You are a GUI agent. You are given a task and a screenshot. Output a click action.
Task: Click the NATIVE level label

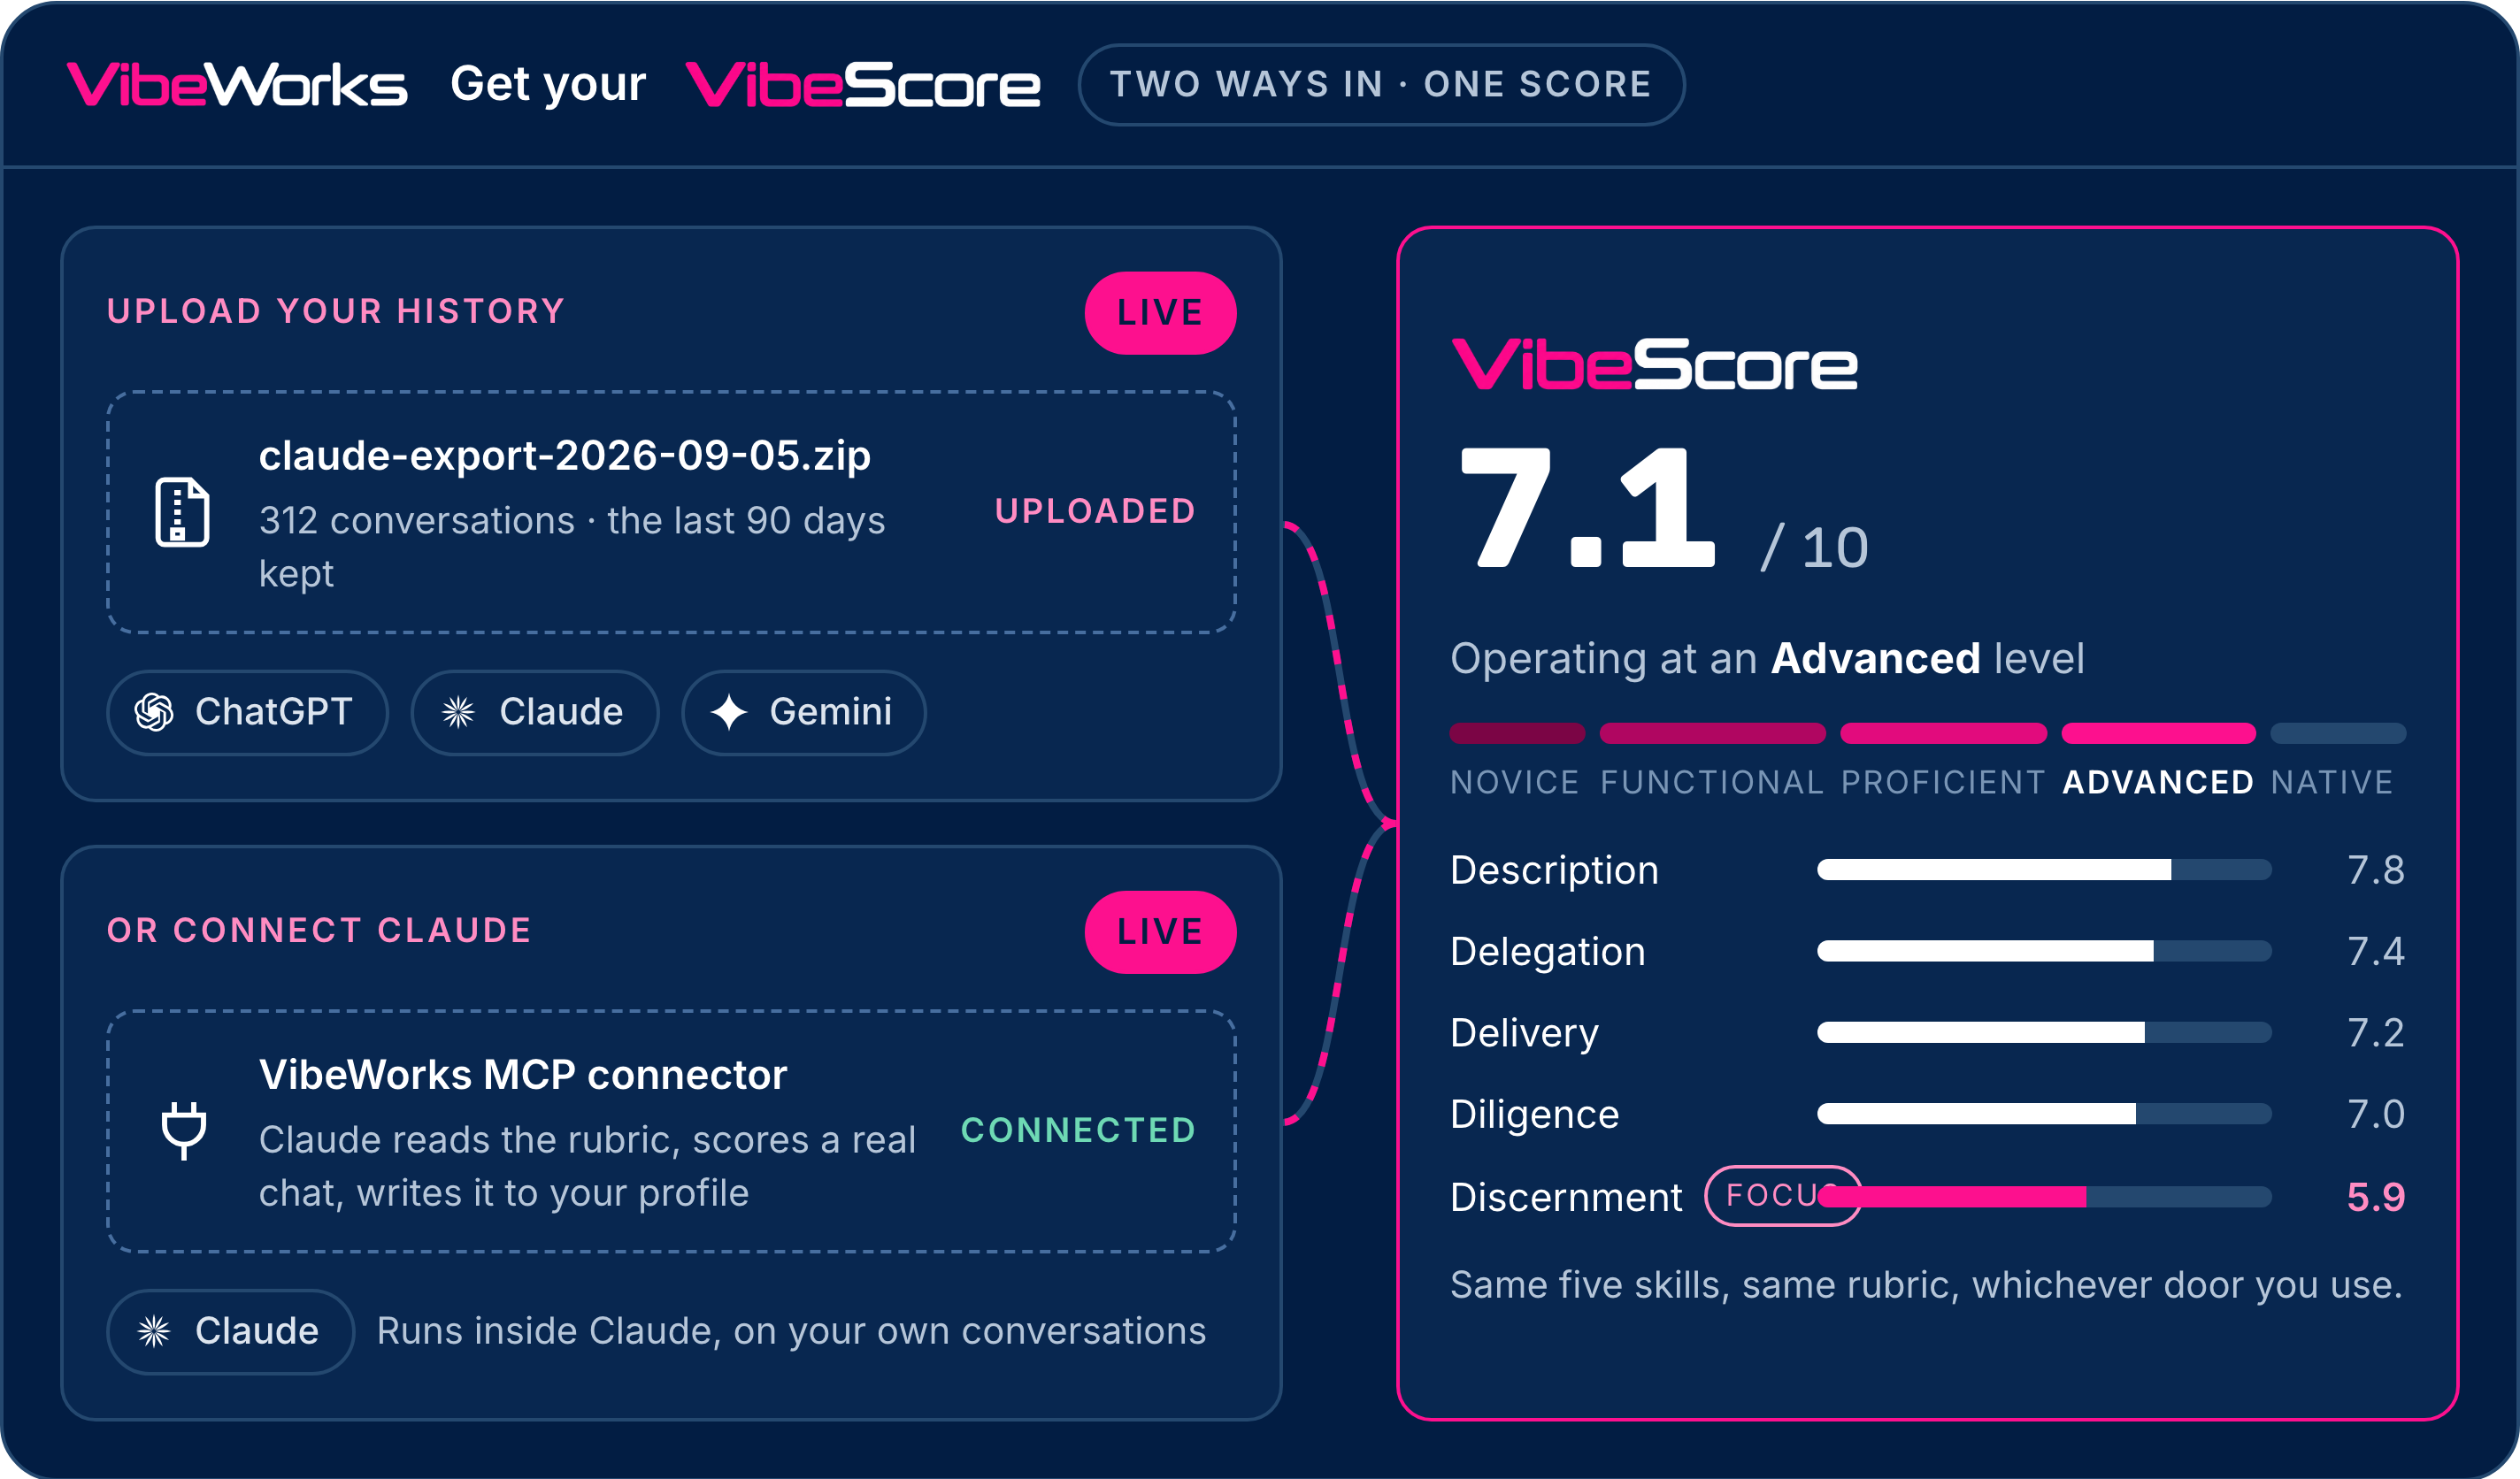(x=2332, y=782)
